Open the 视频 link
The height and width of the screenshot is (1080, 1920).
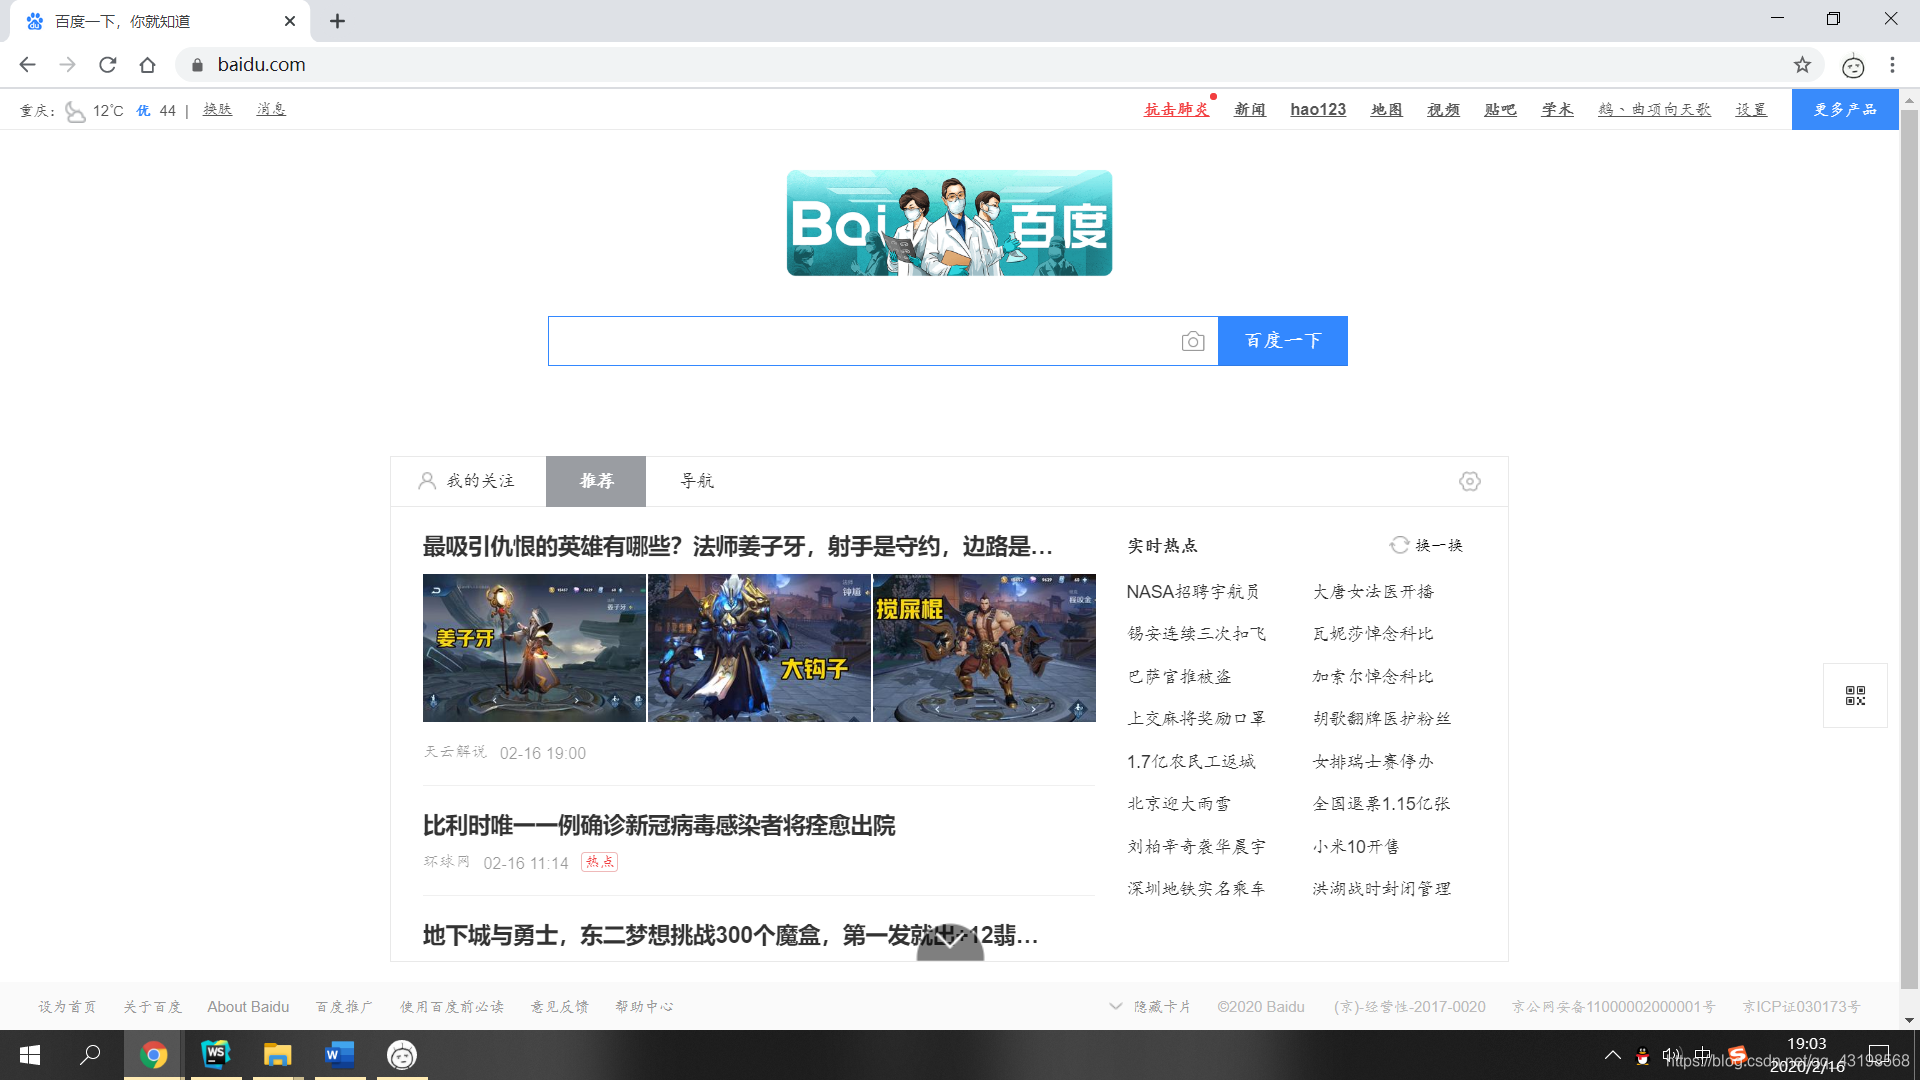1443,110
